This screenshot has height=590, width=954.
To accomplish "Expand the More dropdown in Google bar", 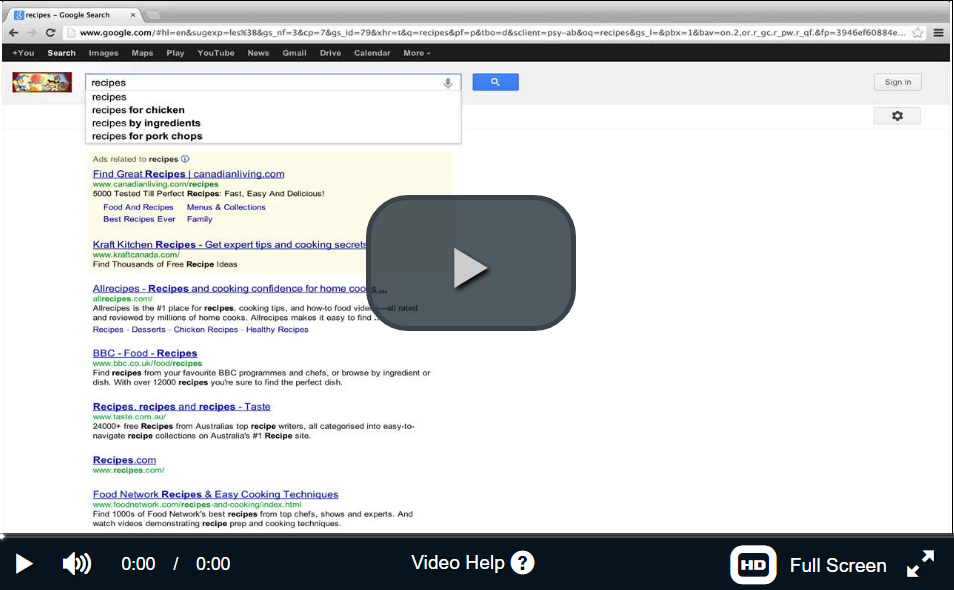I will tap(417, 53).
